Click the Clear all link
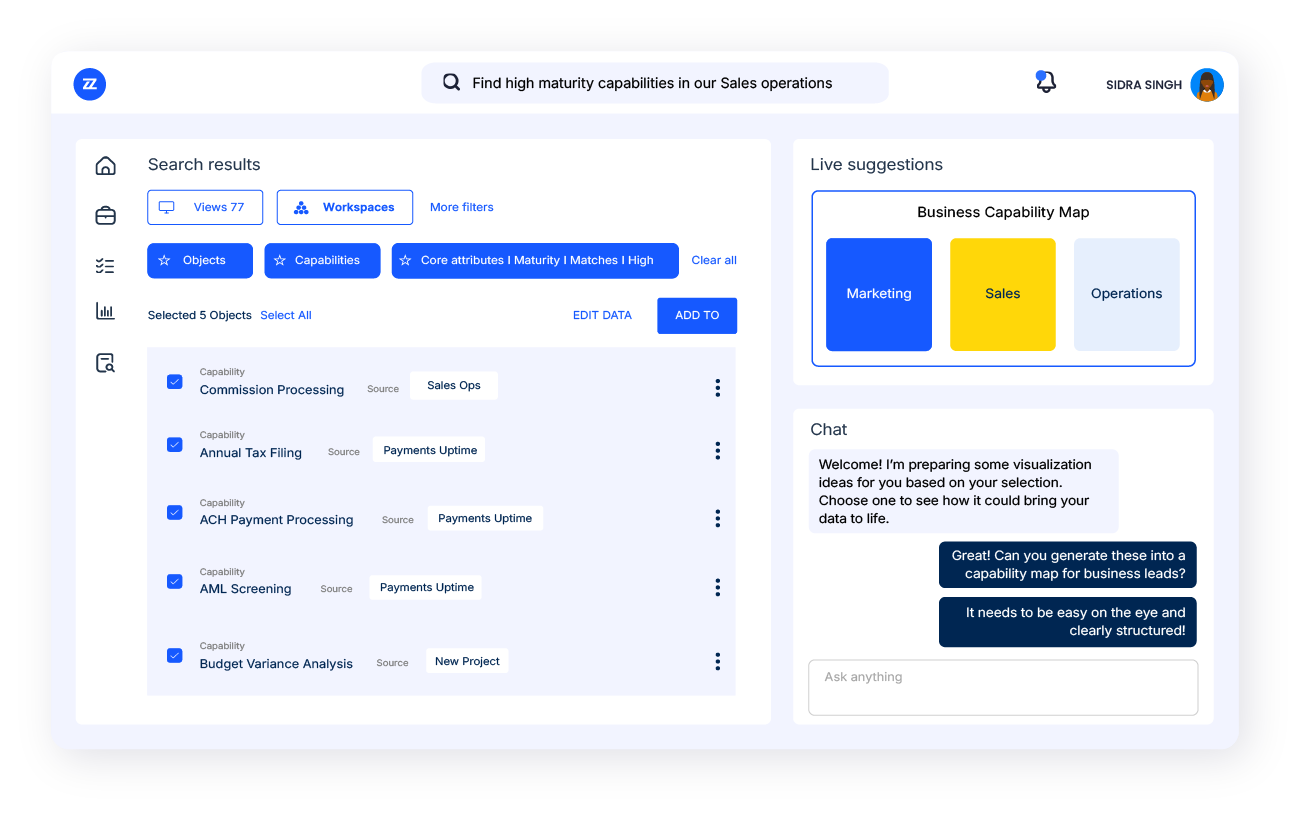This screenshot has height=820, width=1309. (x=714, y=260)
